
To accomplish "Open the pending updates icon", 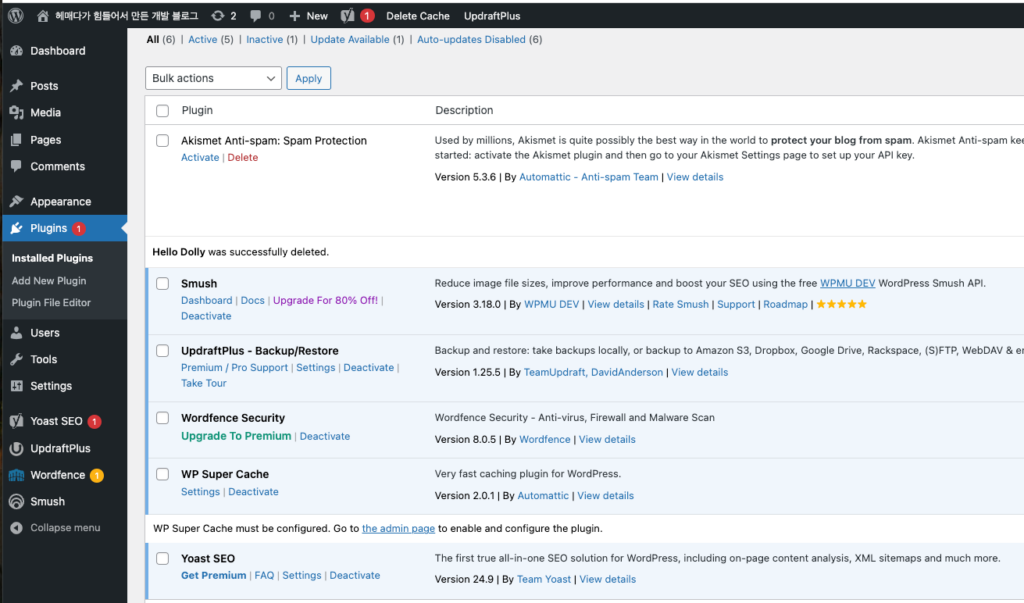I will [x=217, y=16].
